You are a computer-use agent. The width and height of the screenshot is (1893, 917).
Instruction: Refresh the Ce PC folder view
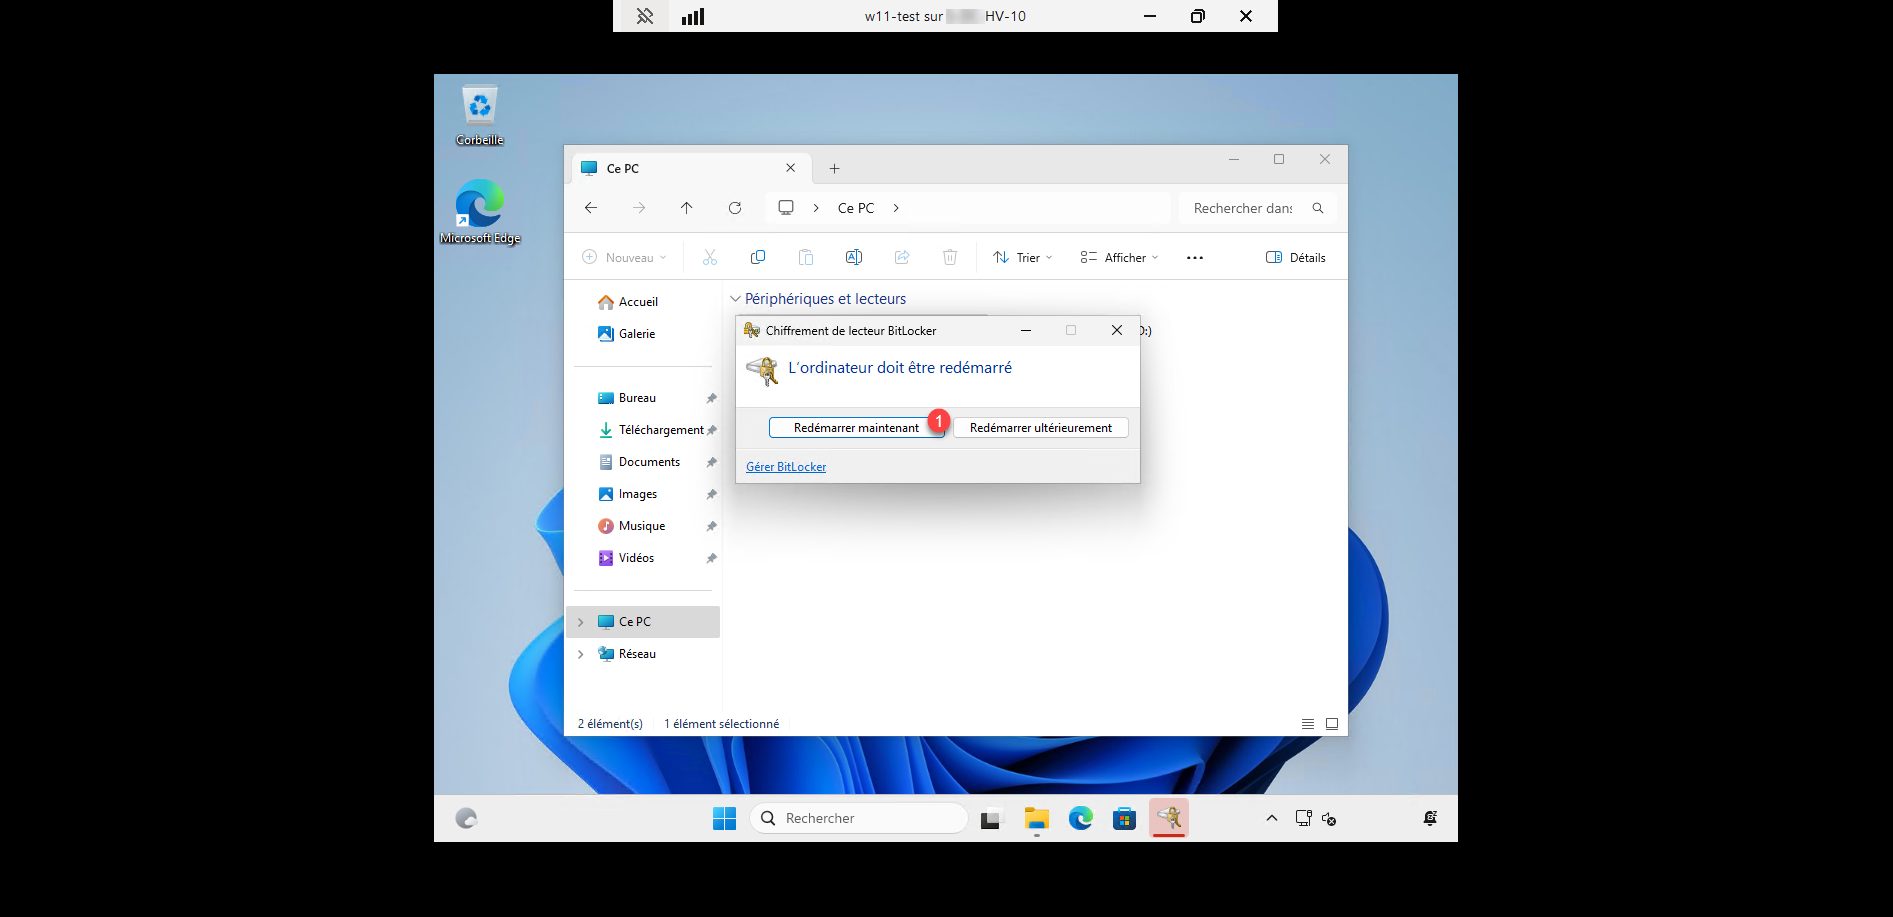(735, 208)
